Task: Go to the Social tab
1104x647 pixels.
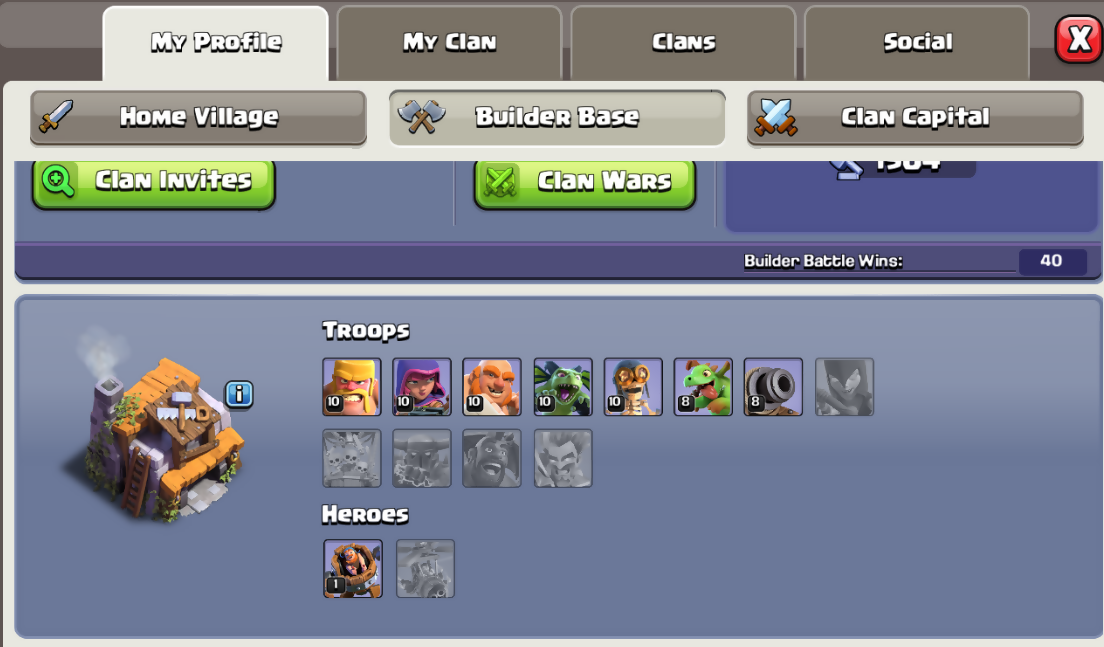Action: tap(917, 43)
